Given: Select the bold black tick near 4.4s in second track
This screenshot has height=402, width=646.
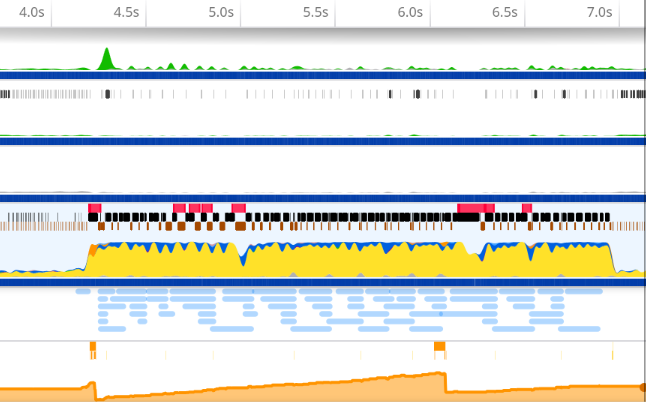Looking at the screenshot, I should pos(107,94).
